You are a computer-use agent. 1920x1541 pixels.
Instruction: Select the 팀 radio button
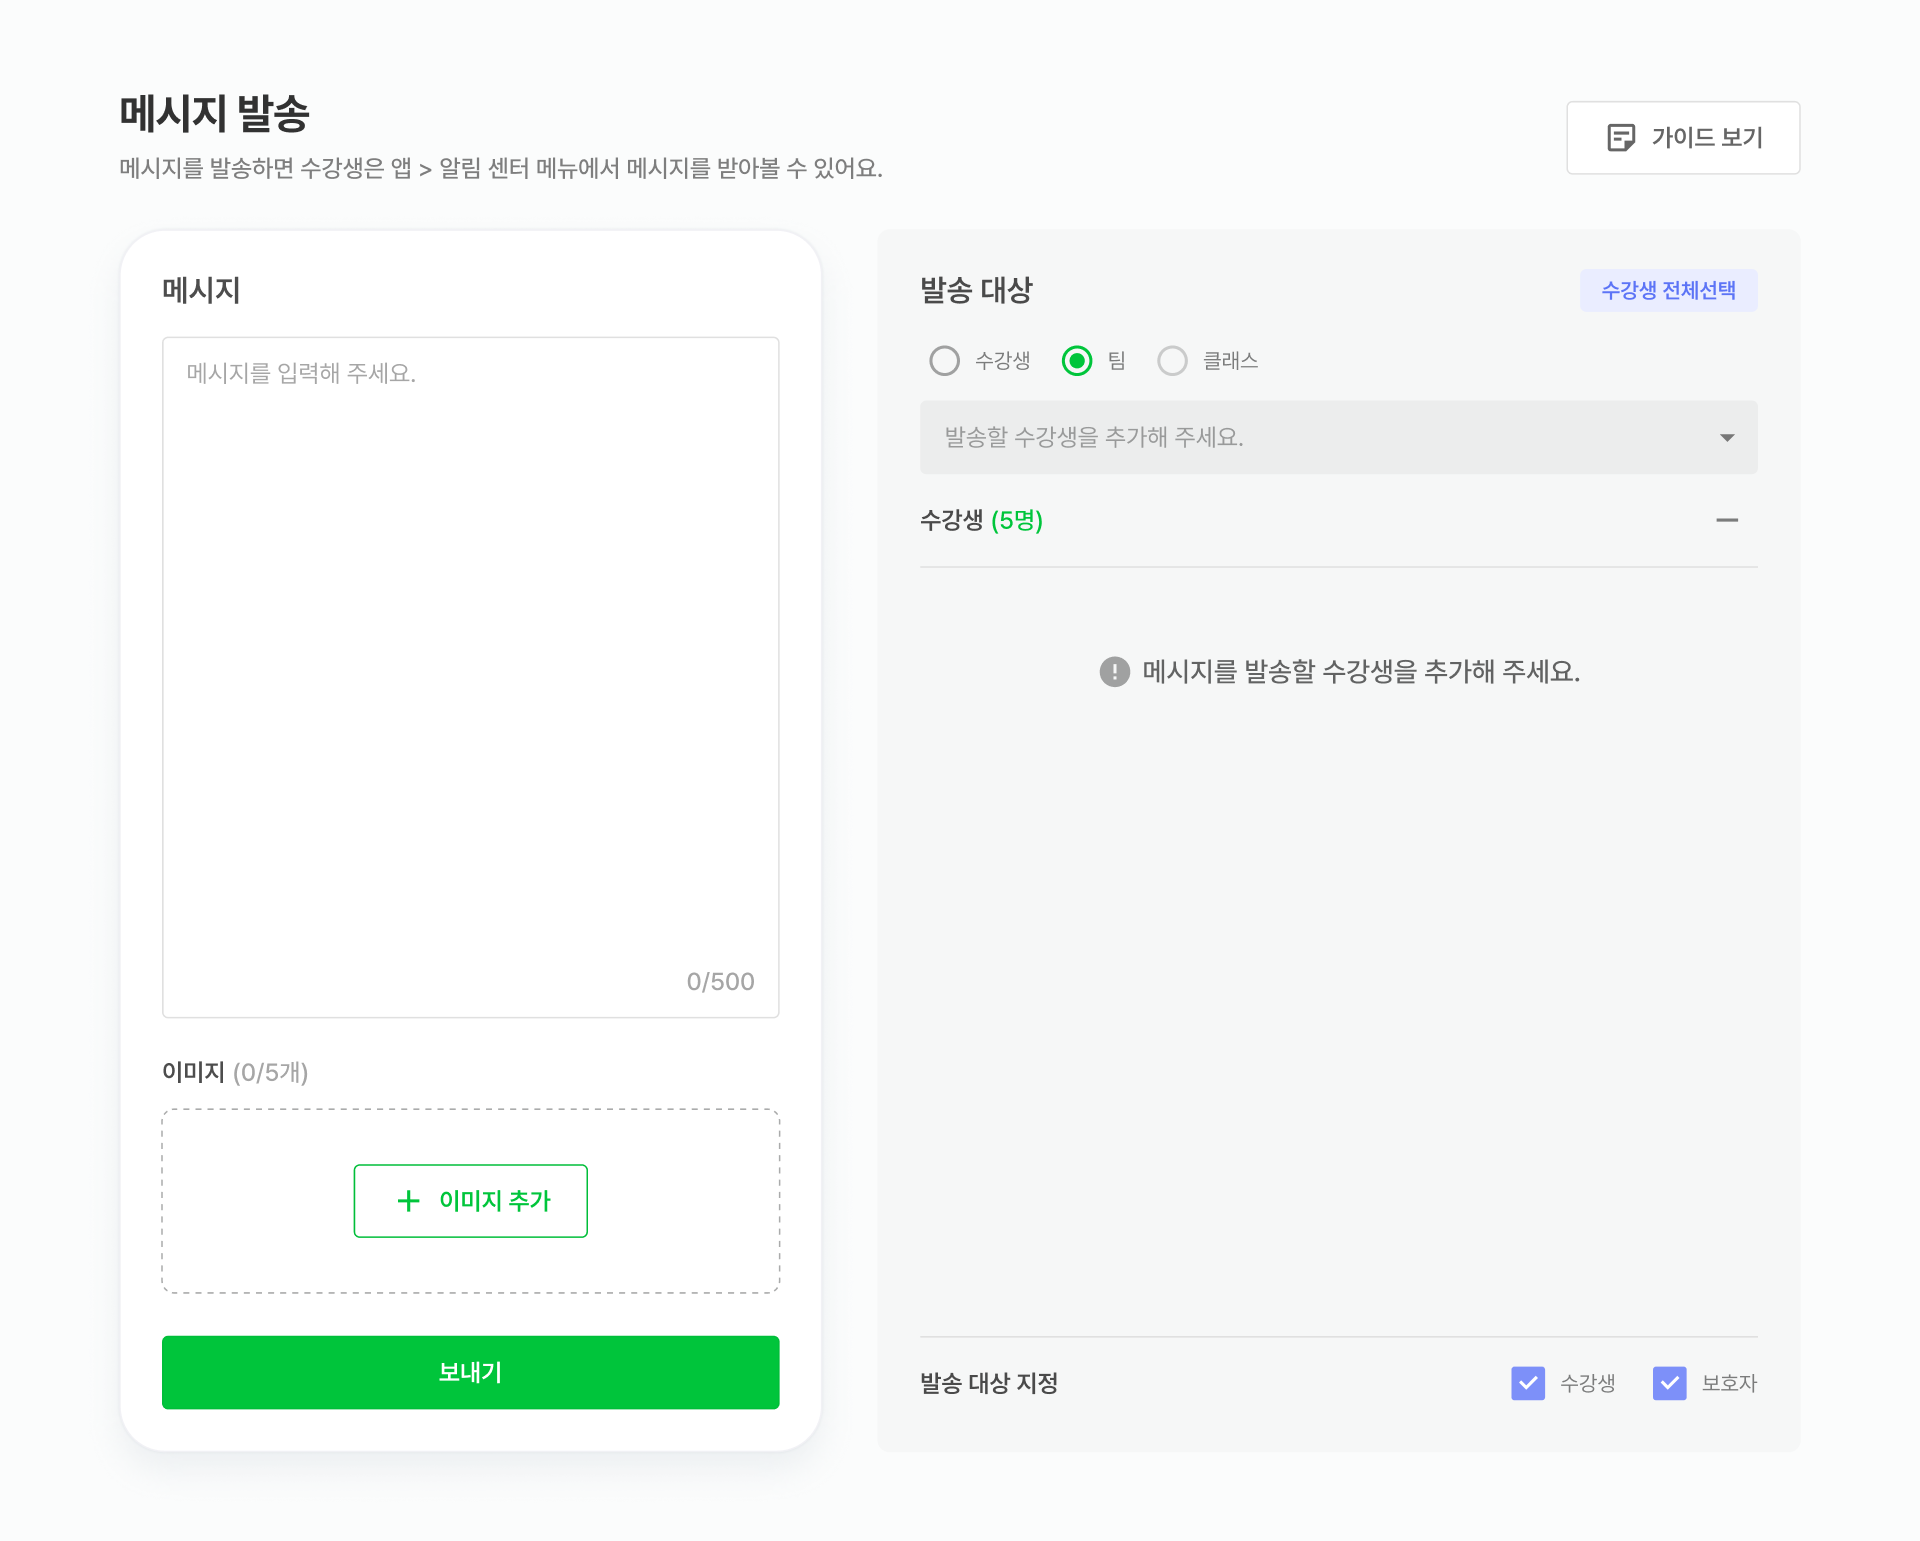[x=1077, y=361]
